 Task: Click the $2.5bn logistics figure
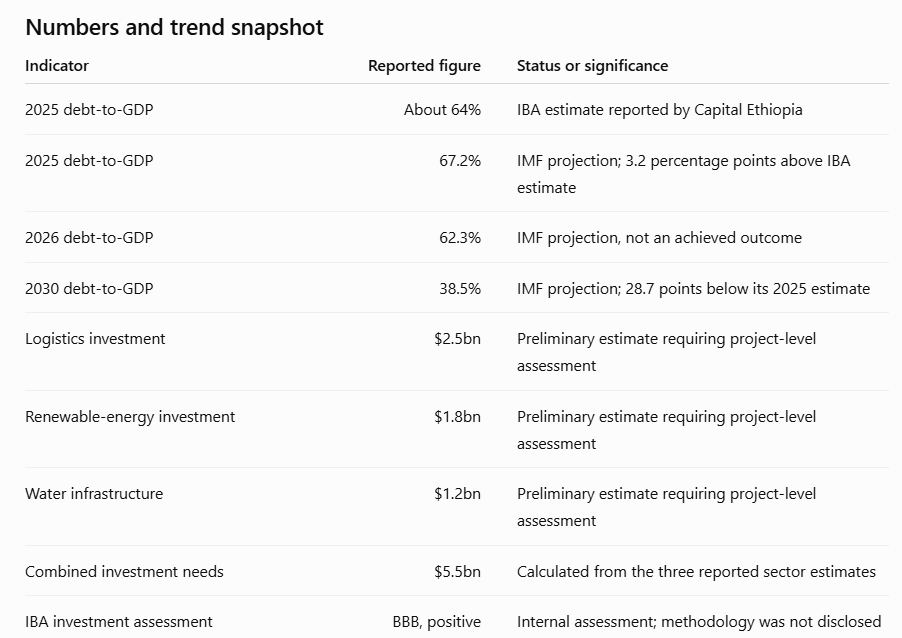[457, 338]
